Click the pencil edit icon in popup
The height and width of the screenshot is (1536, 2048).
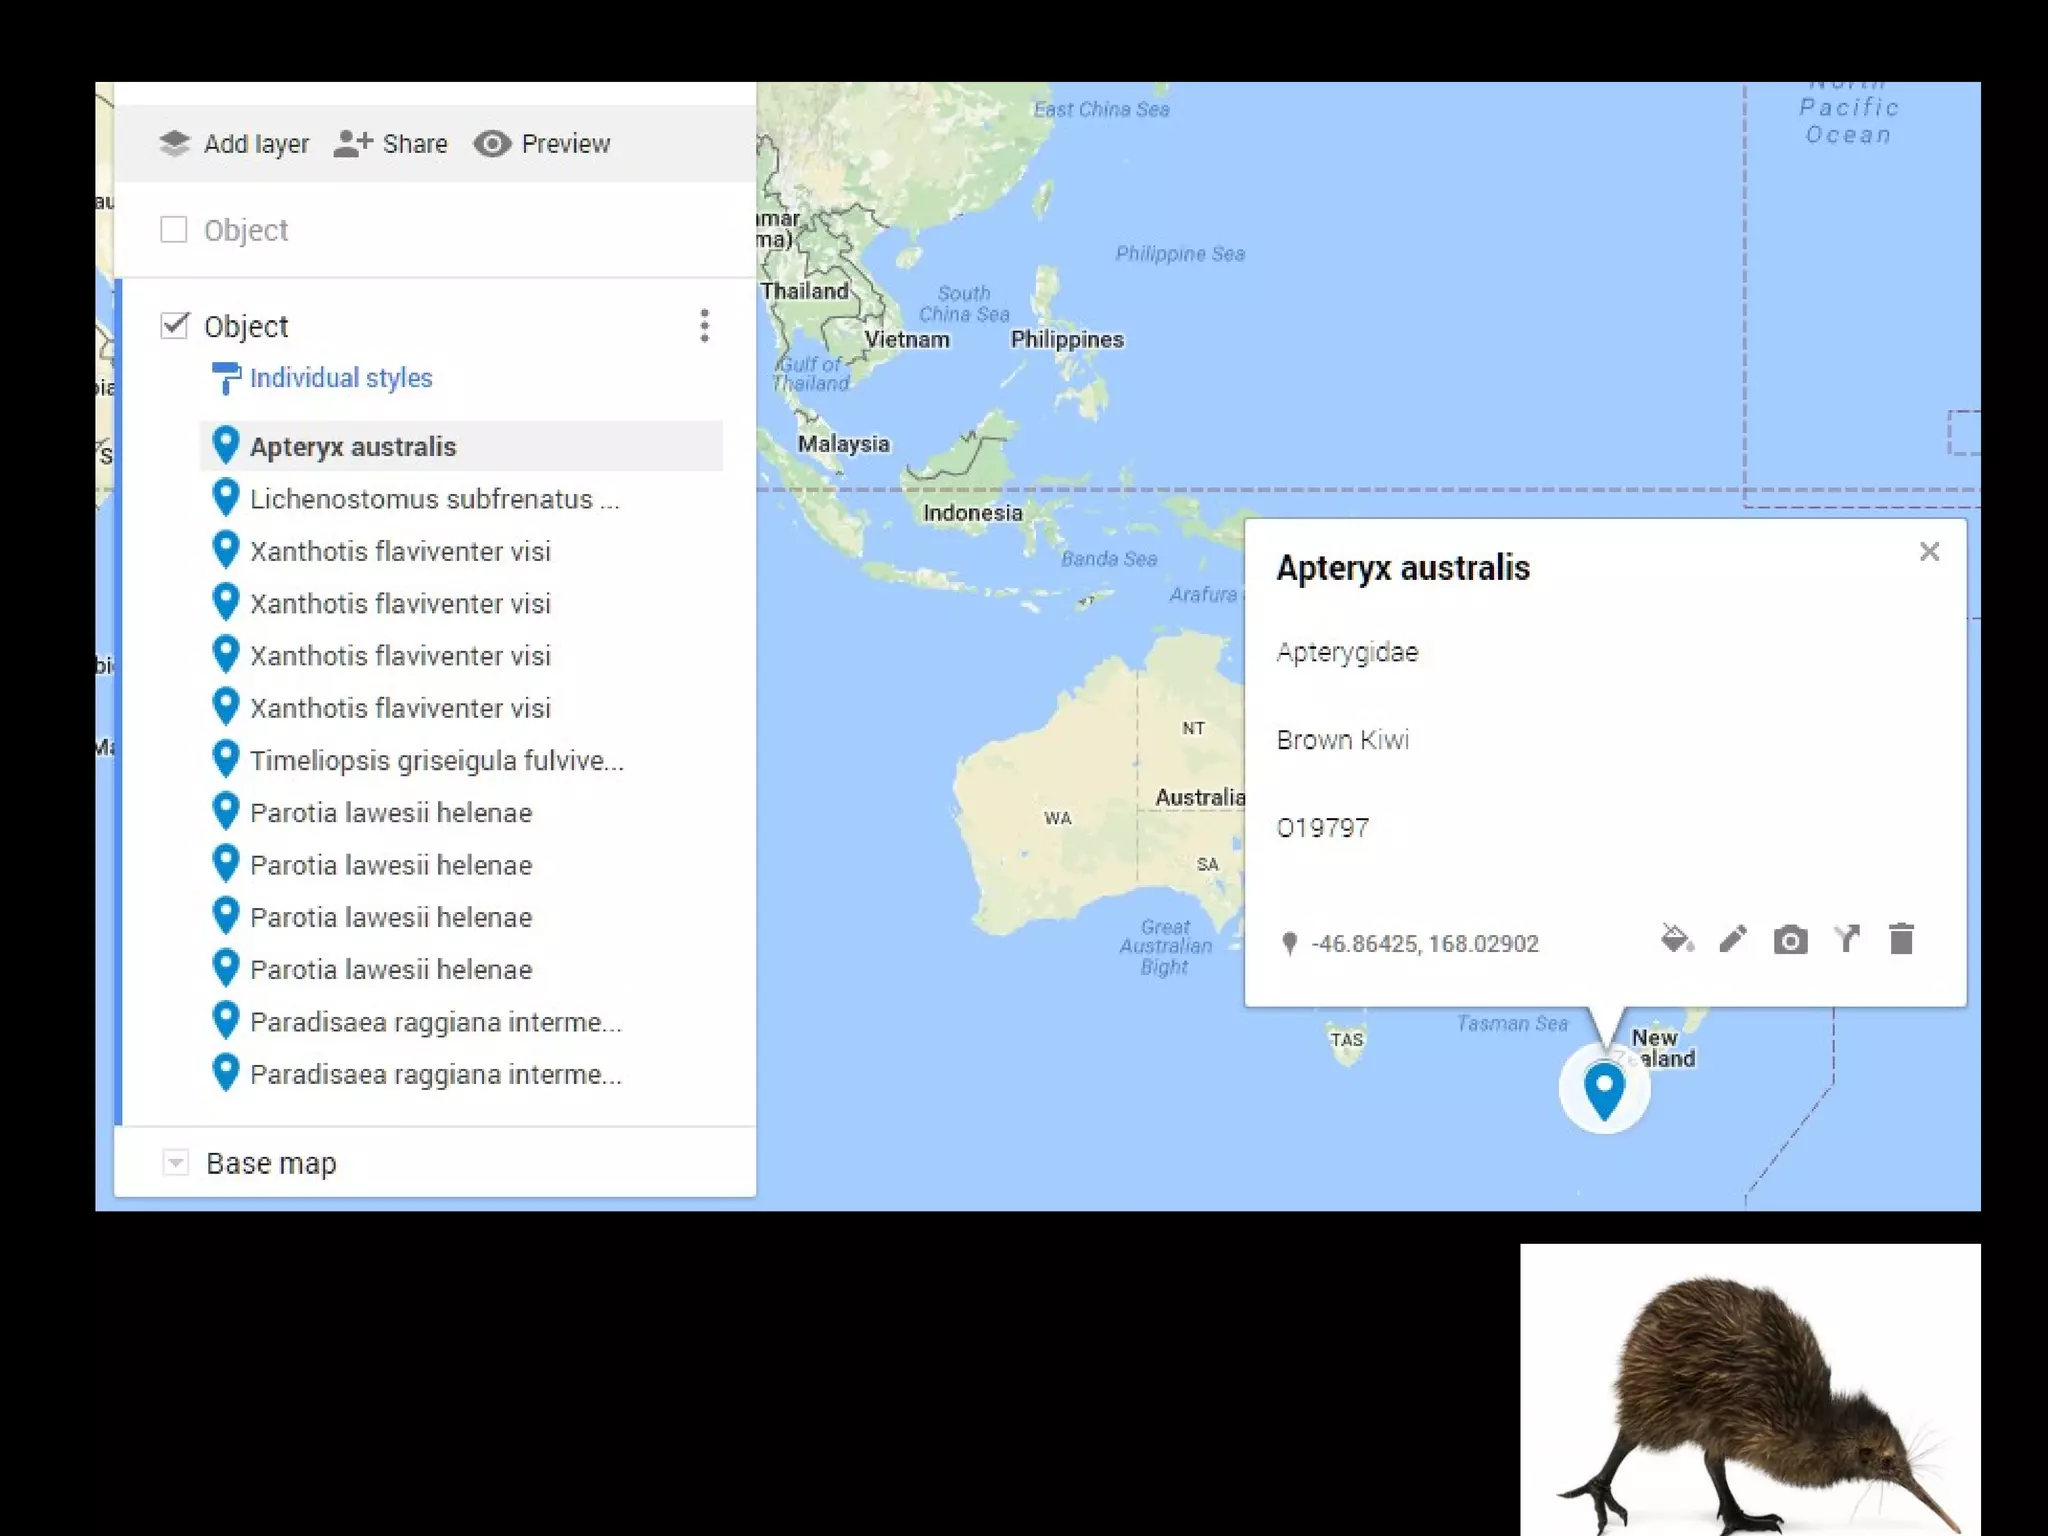click(1733, 940)
